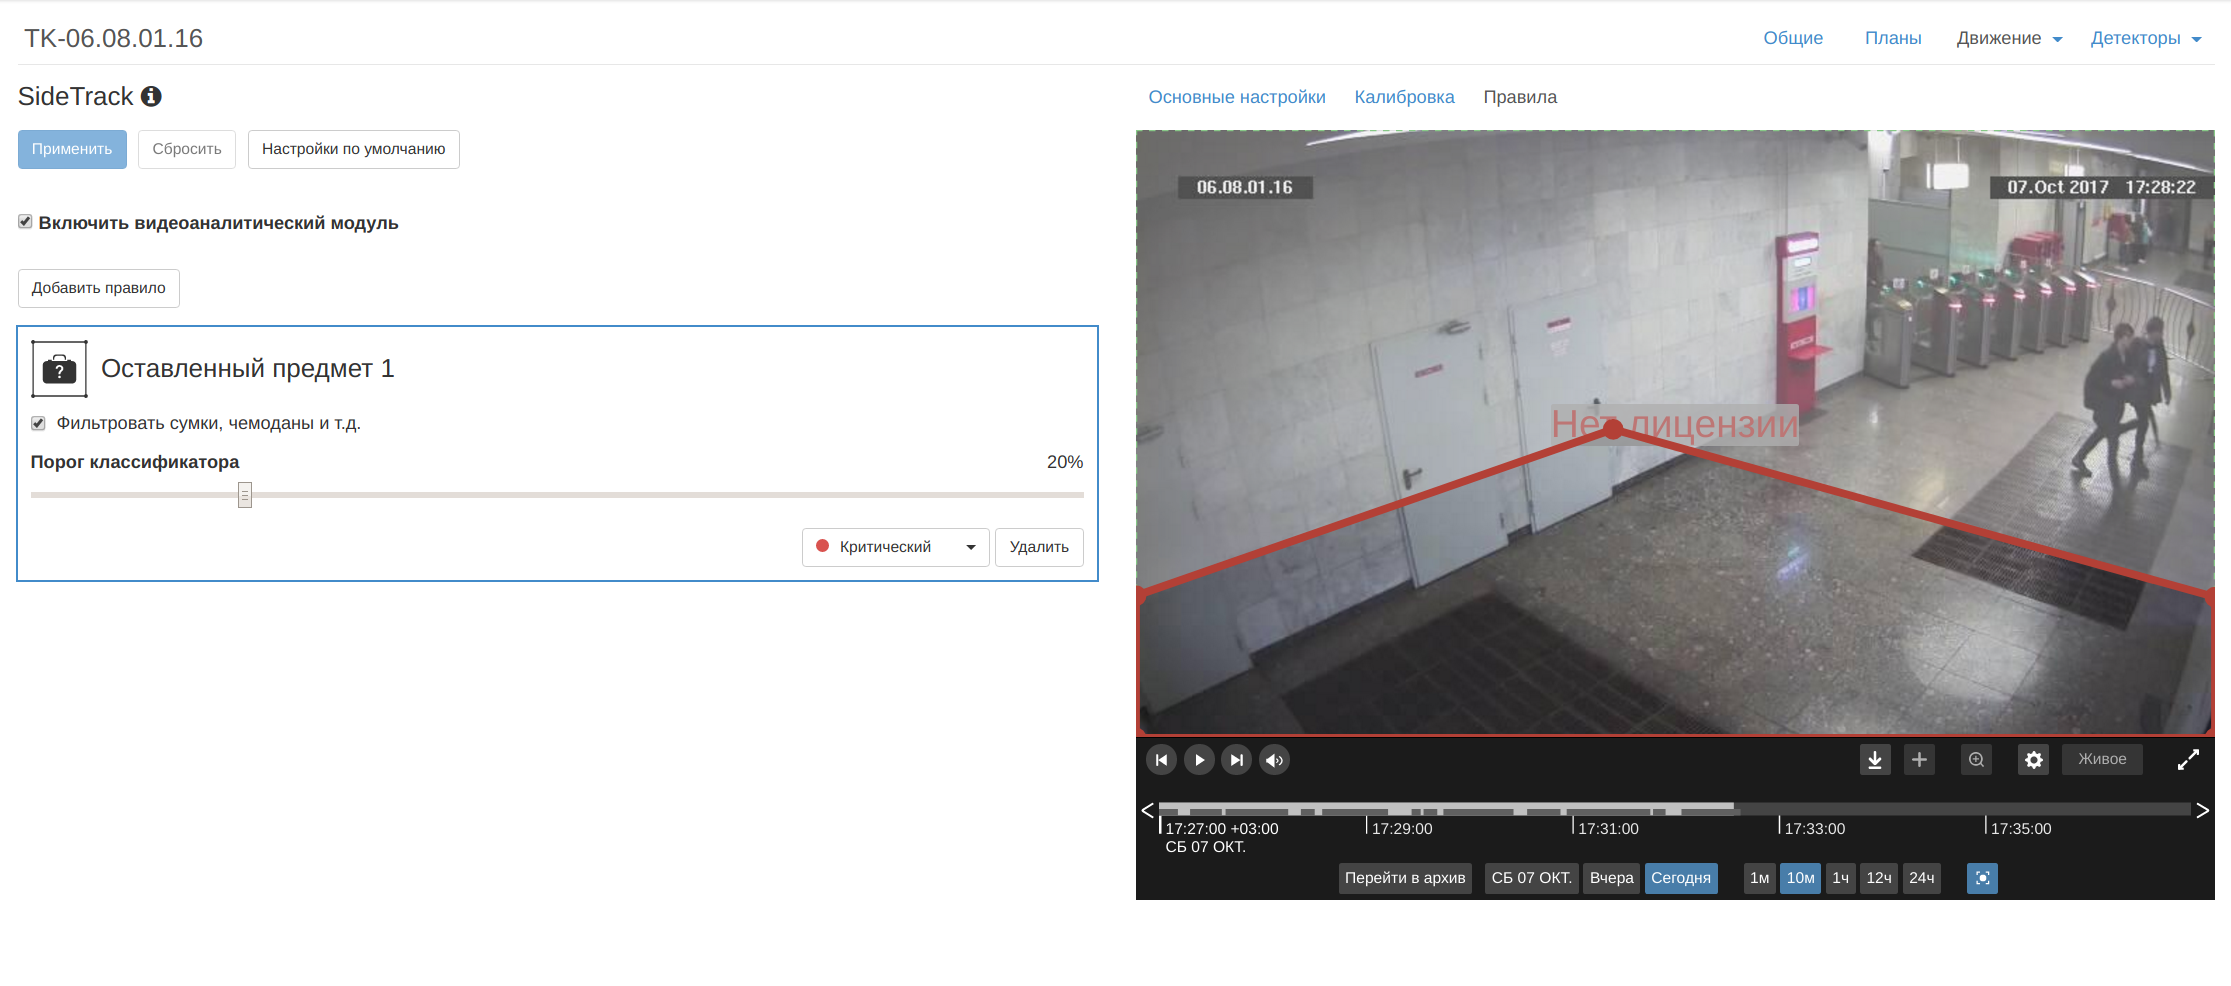The image size is (2231, 986).
Task: Download the video fragment
Action: (x=1875, y=760)
